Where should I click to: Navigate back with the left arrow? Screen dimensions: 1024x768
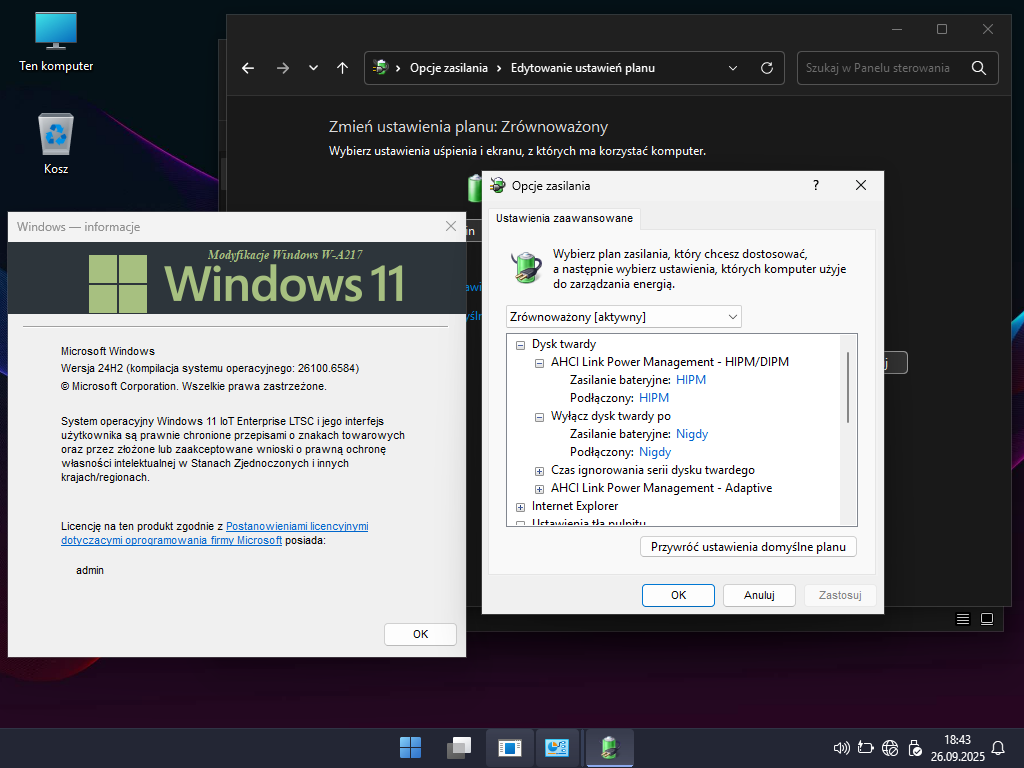tap(248, 68)
